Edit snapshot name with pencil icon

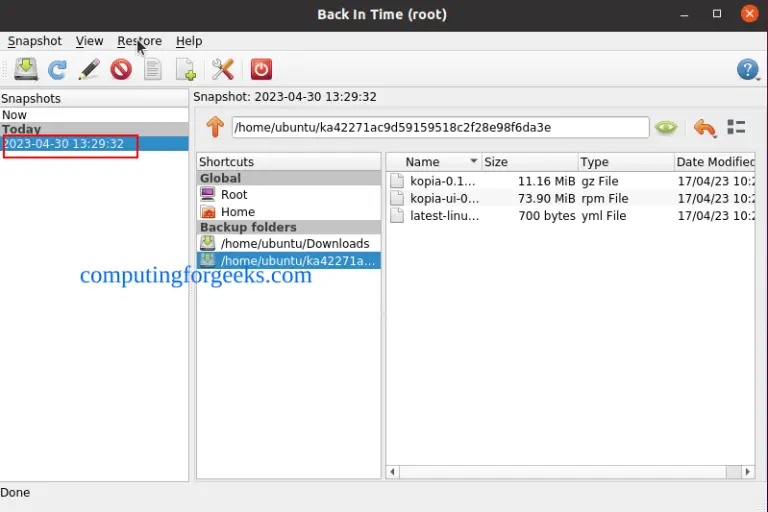[x=89, y=69]
